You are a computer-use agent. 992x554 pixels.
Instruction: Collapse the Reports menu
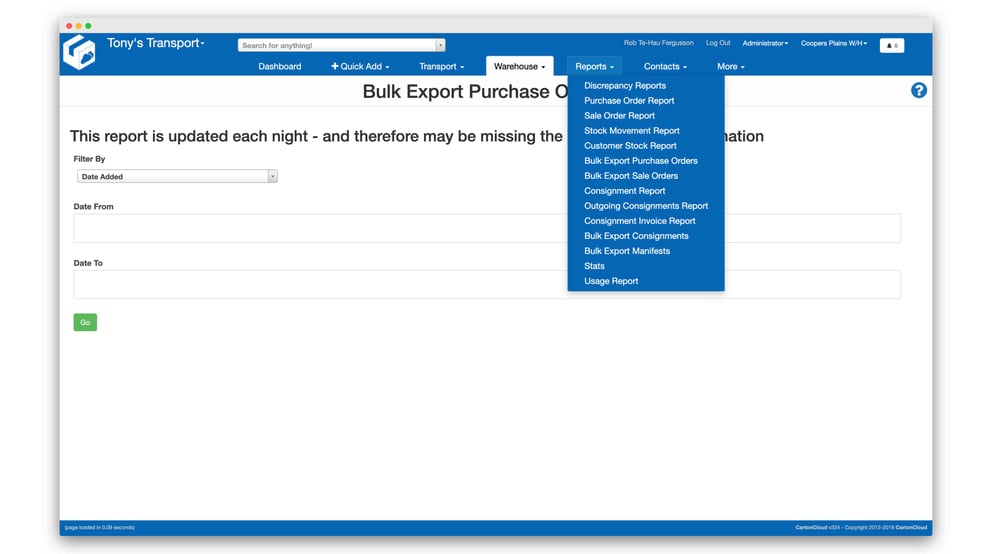595,66
